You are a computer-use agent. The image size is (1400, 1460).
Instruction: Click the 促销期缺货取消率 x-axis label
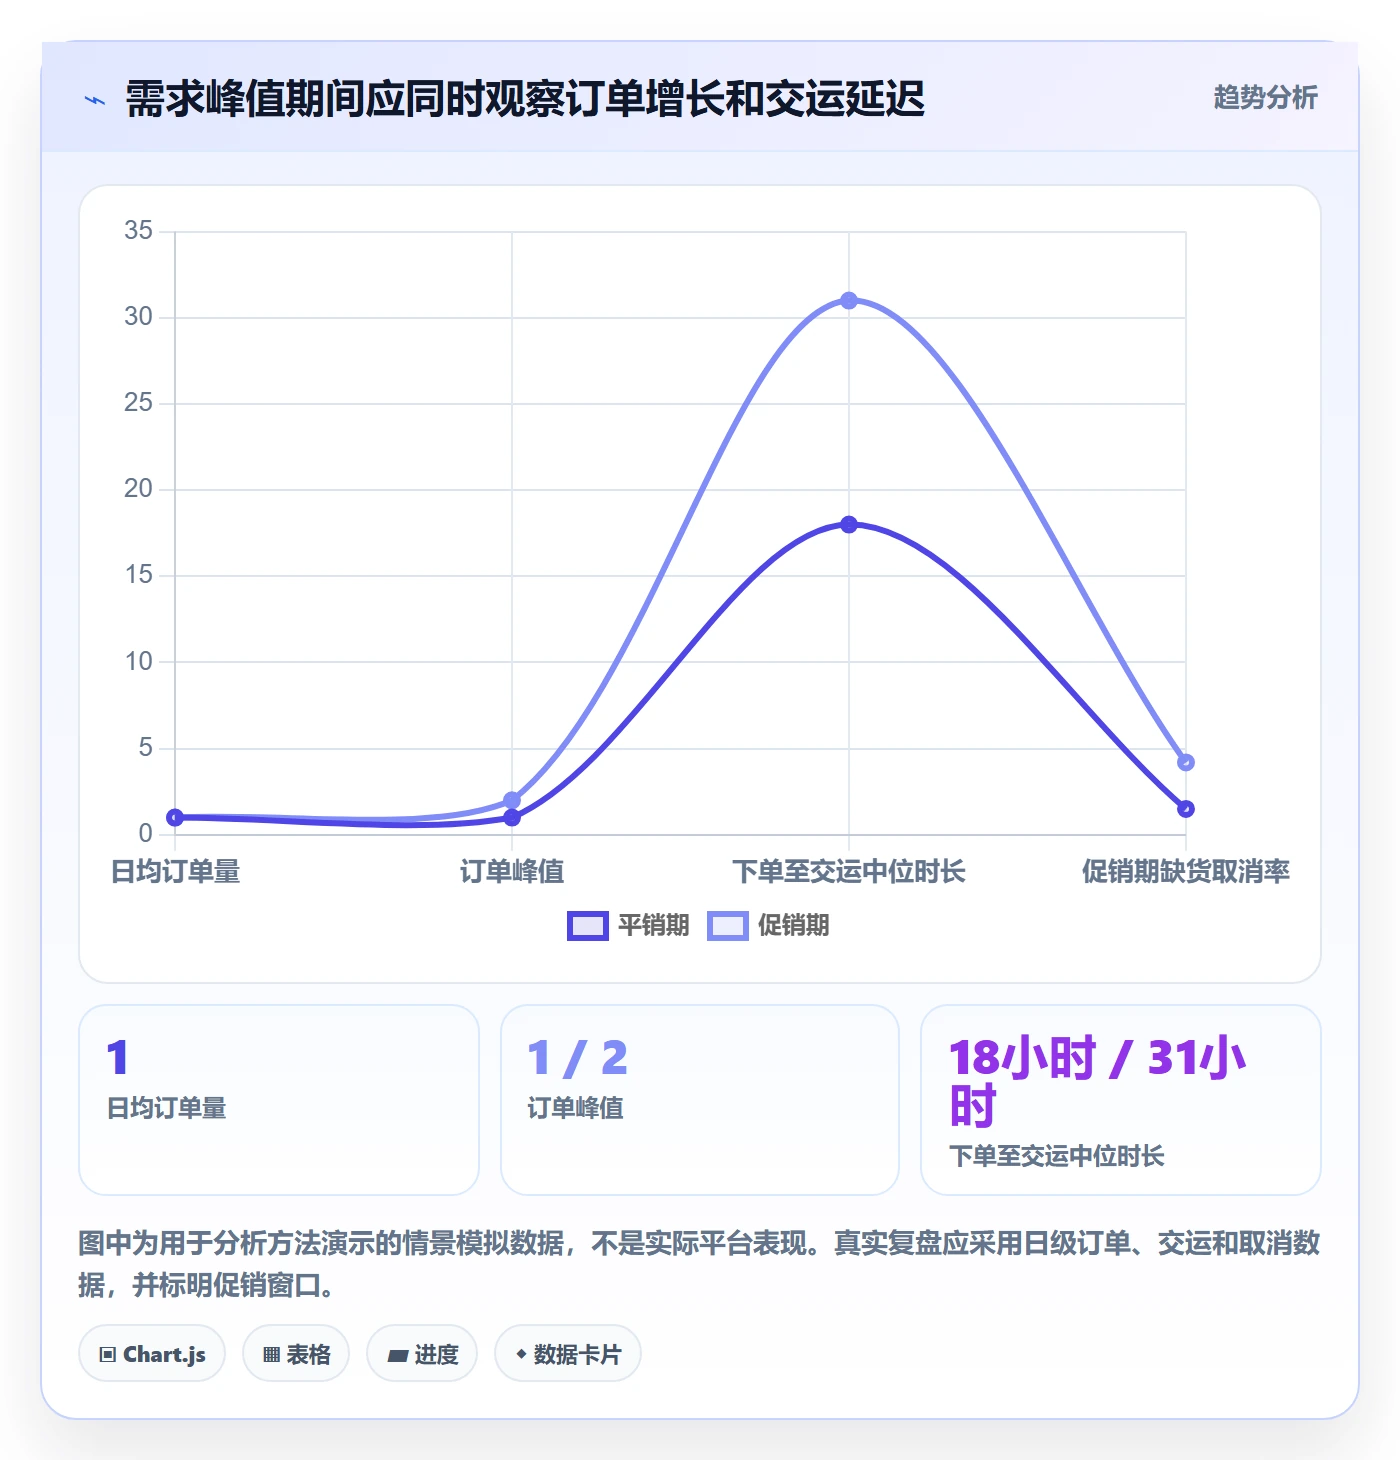click(1186, 872)
